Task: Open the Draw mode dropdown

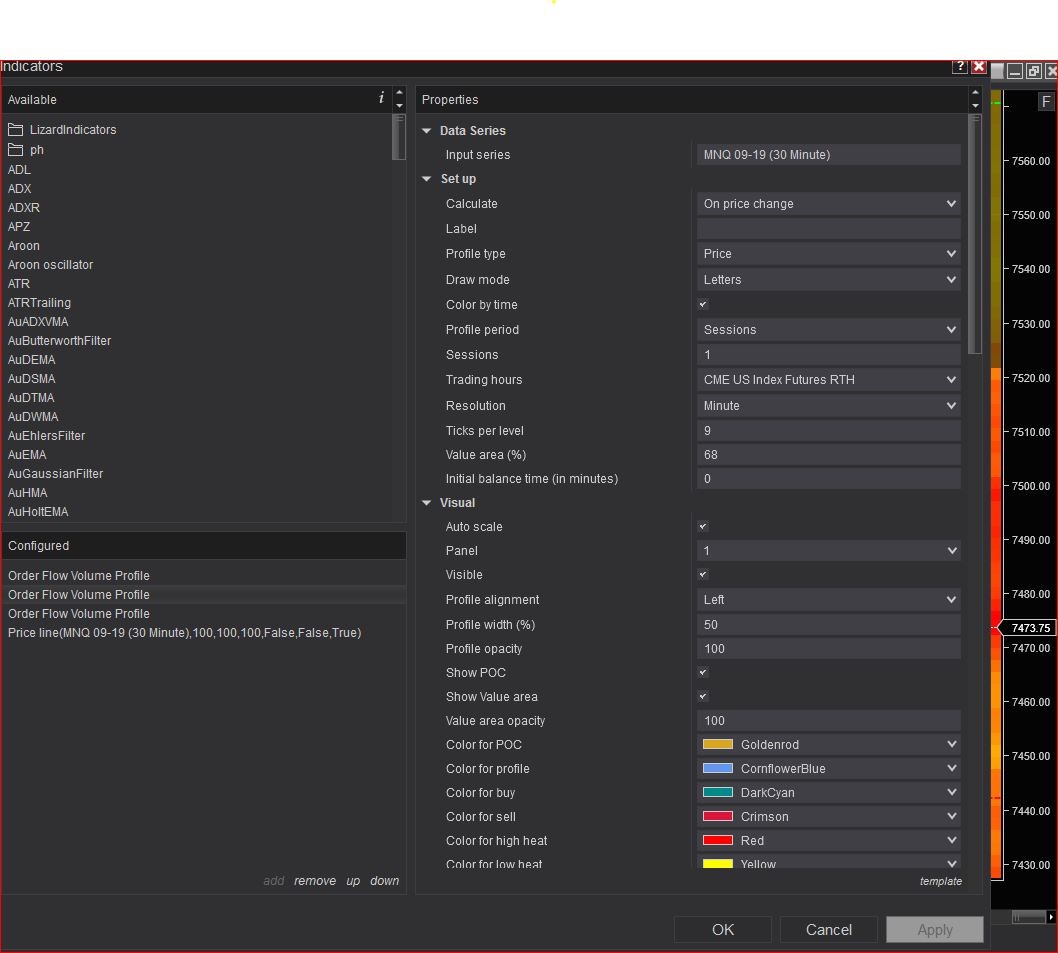Action: point(828,280)
